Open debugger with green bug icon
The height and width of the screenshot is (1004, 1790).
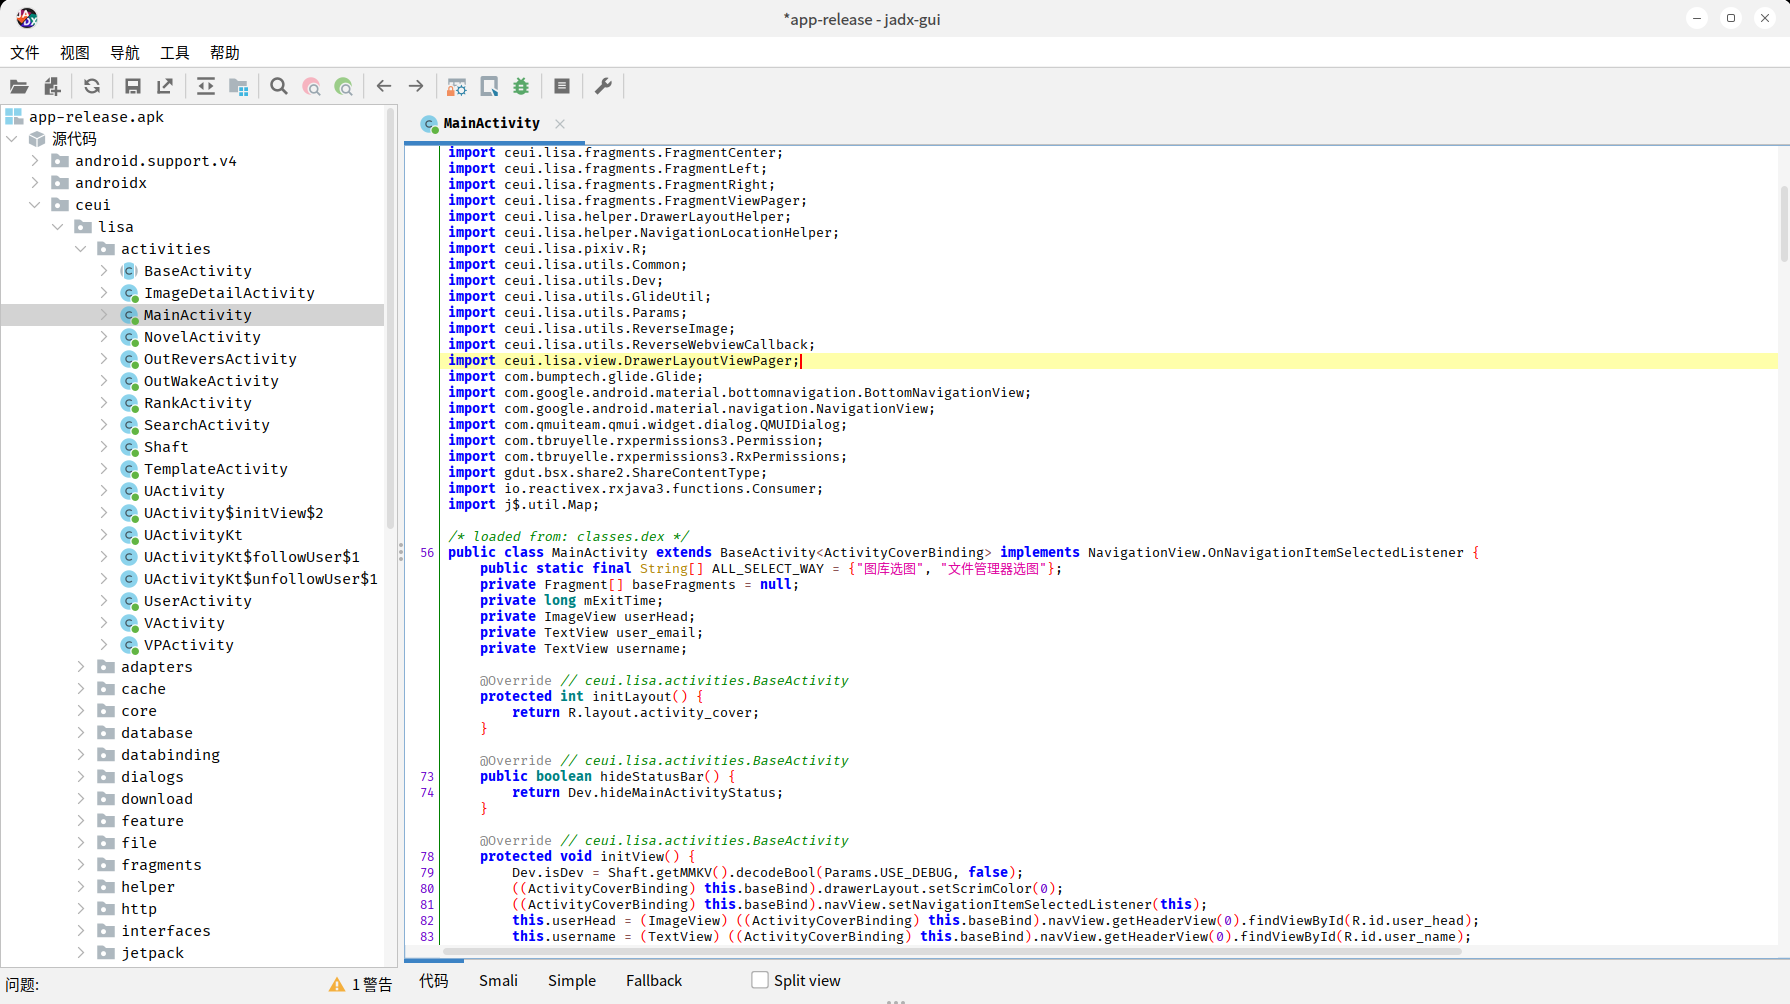click(521, 87)
